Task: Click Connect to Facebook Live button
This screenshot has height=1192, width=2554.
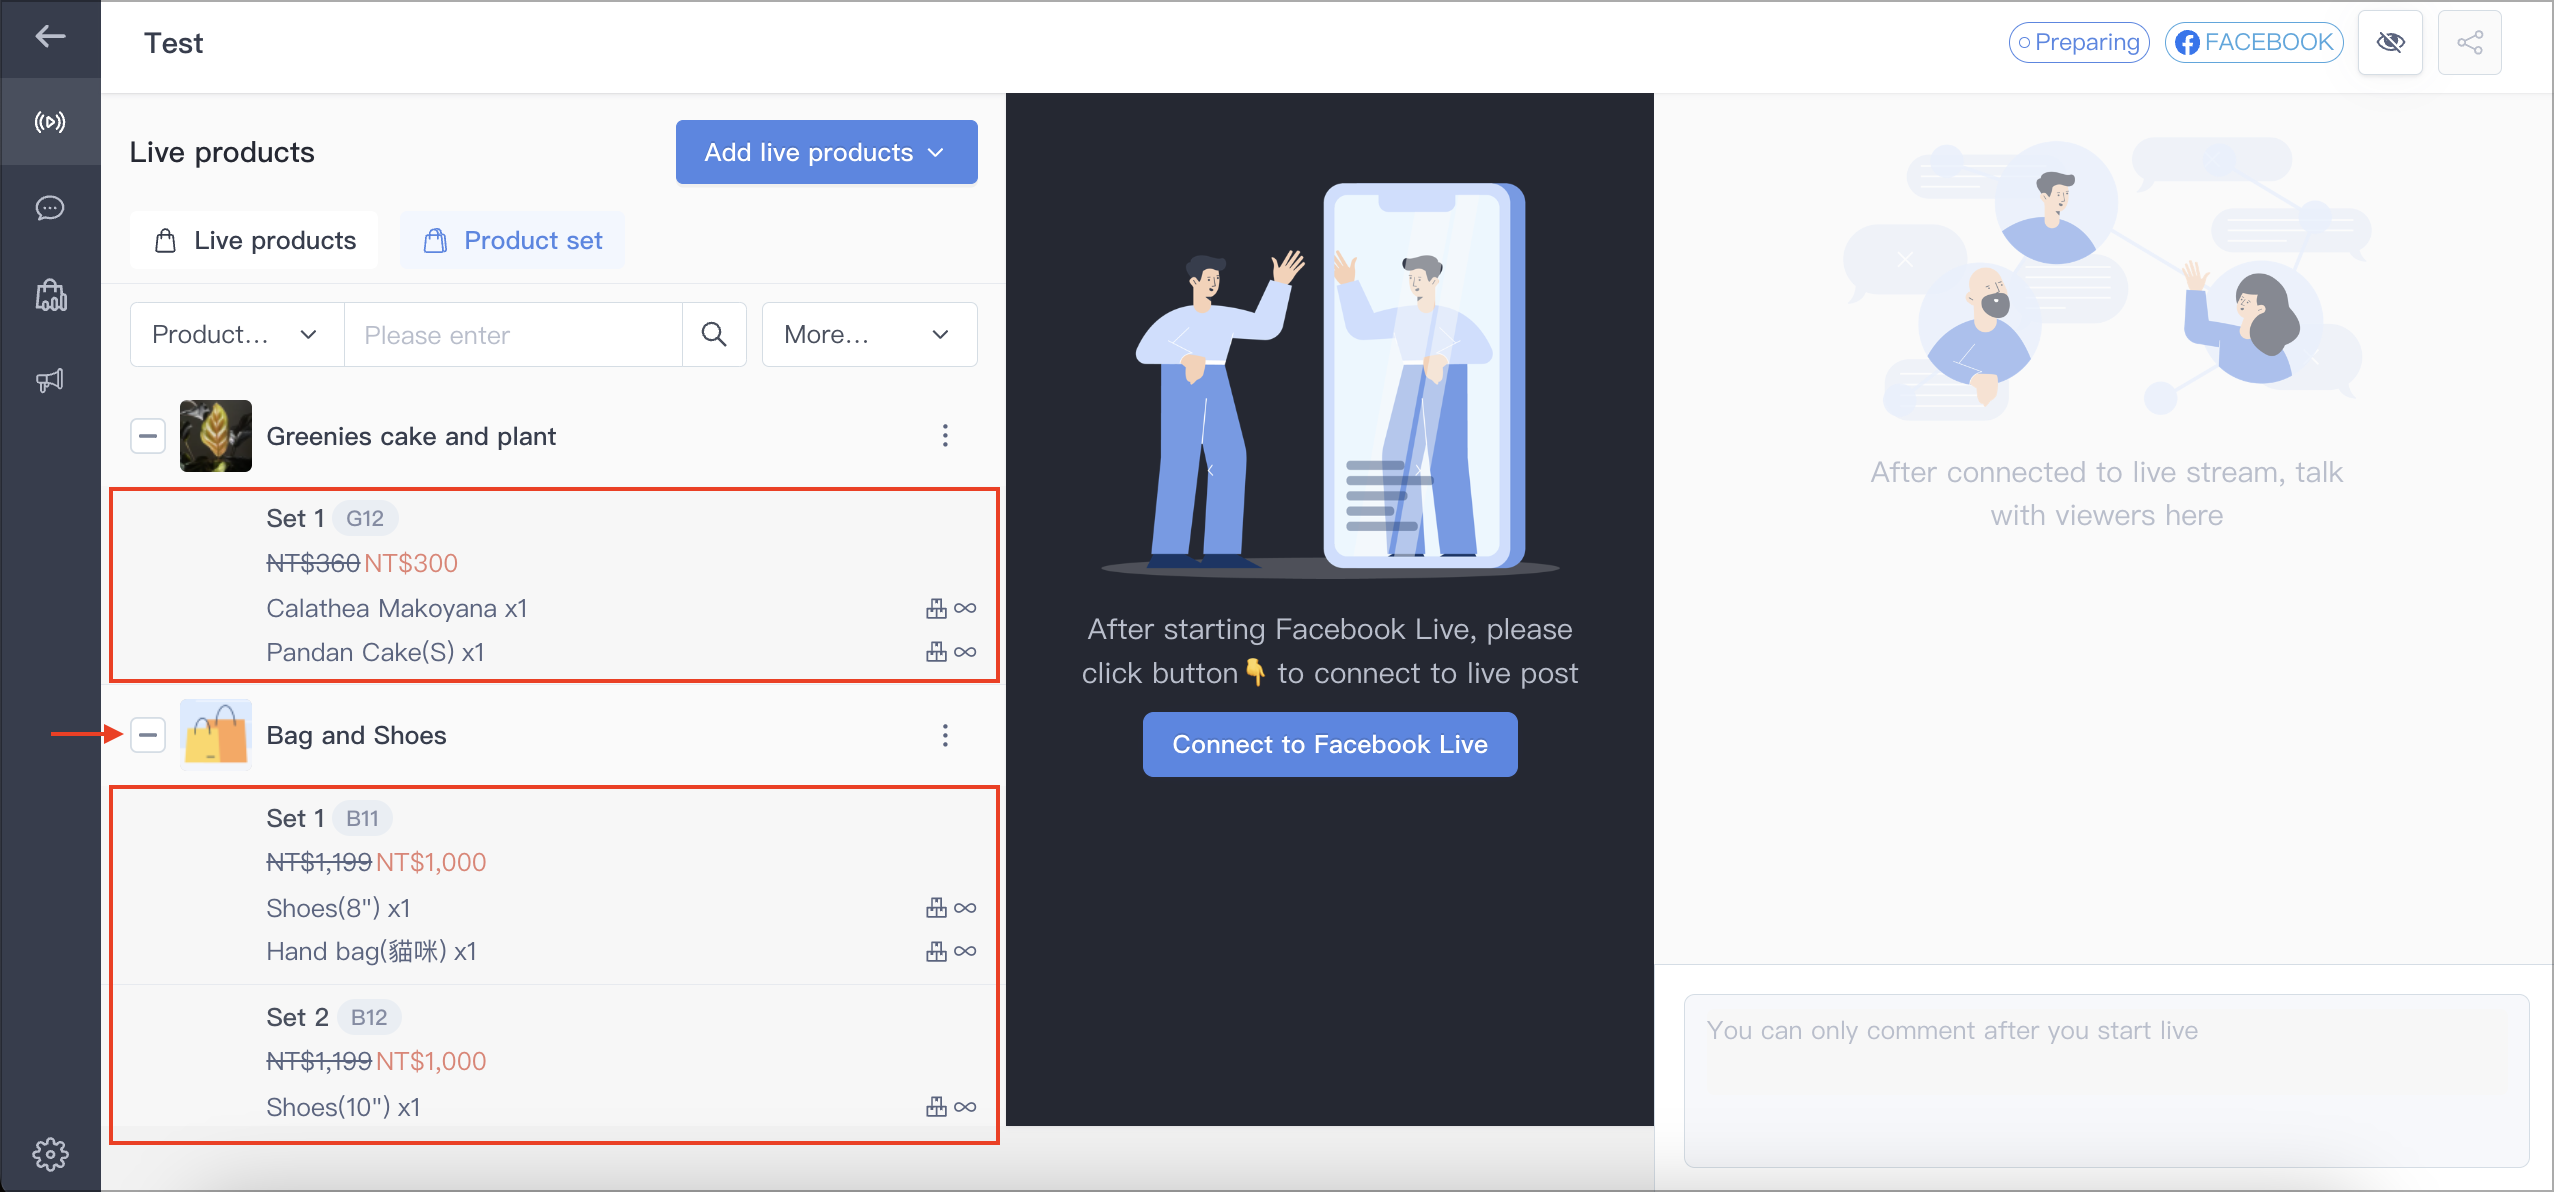Action: point(1329,744)
